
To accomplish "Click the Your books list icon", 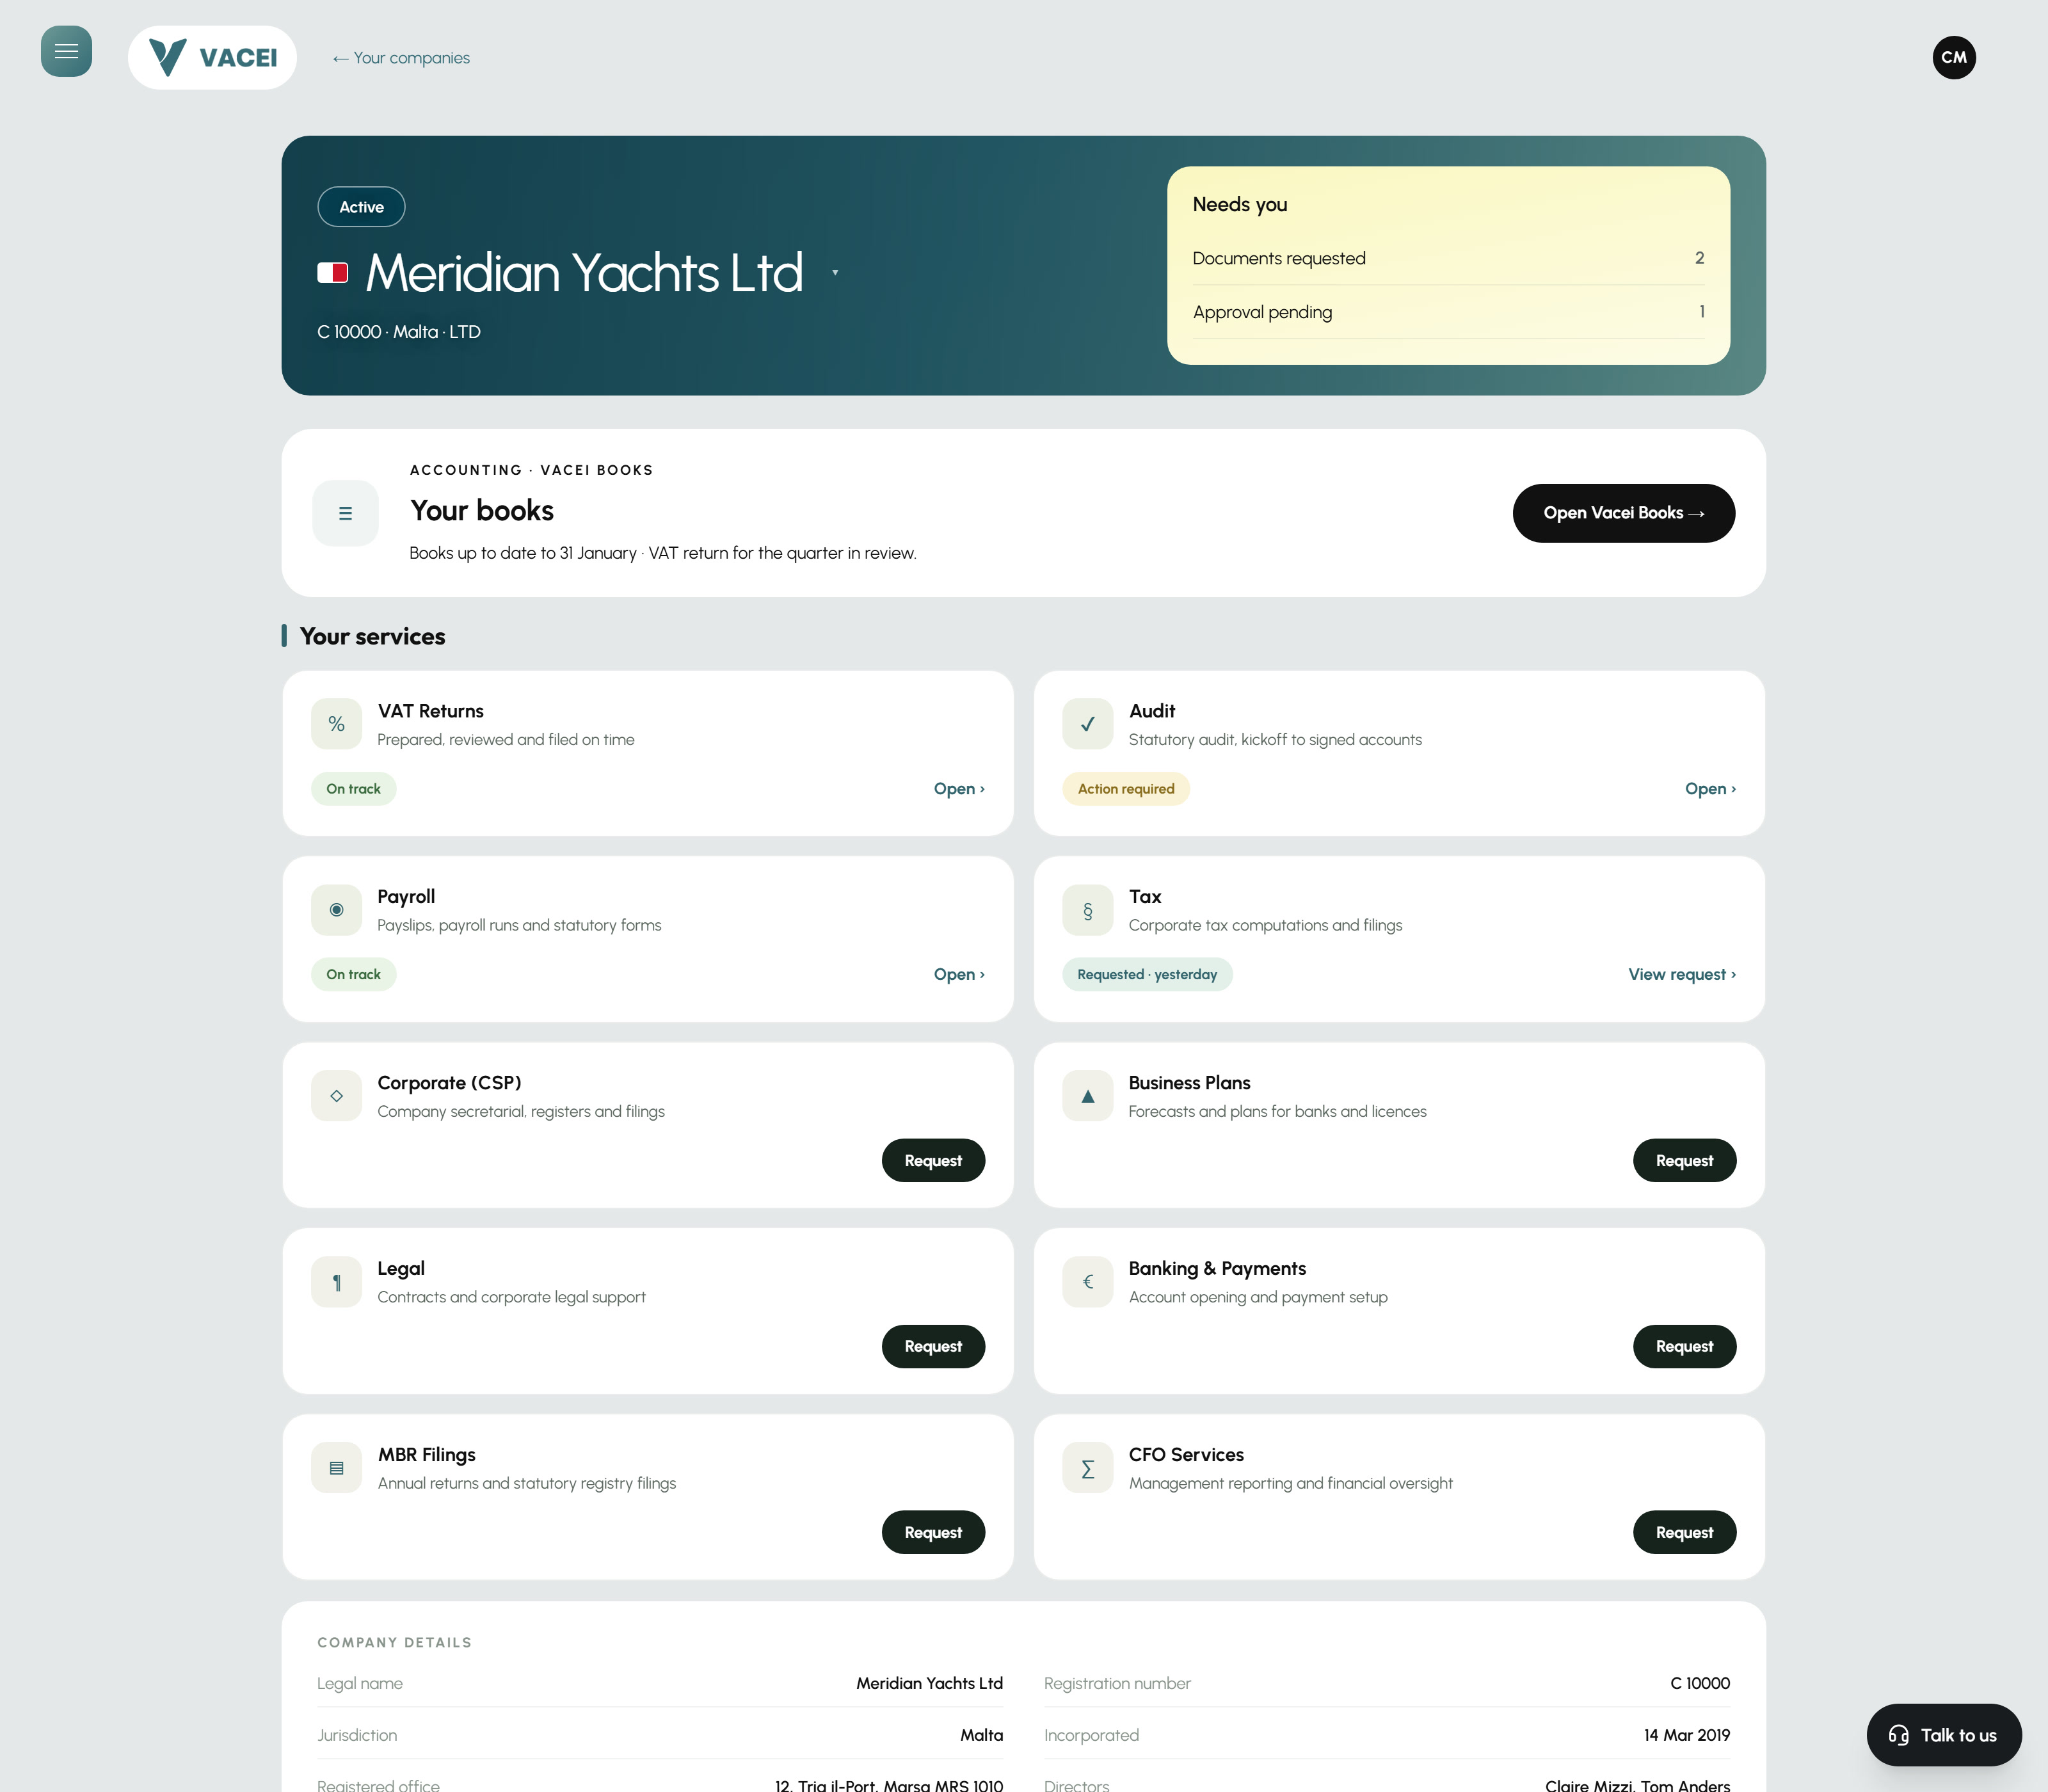I will 345,513.
